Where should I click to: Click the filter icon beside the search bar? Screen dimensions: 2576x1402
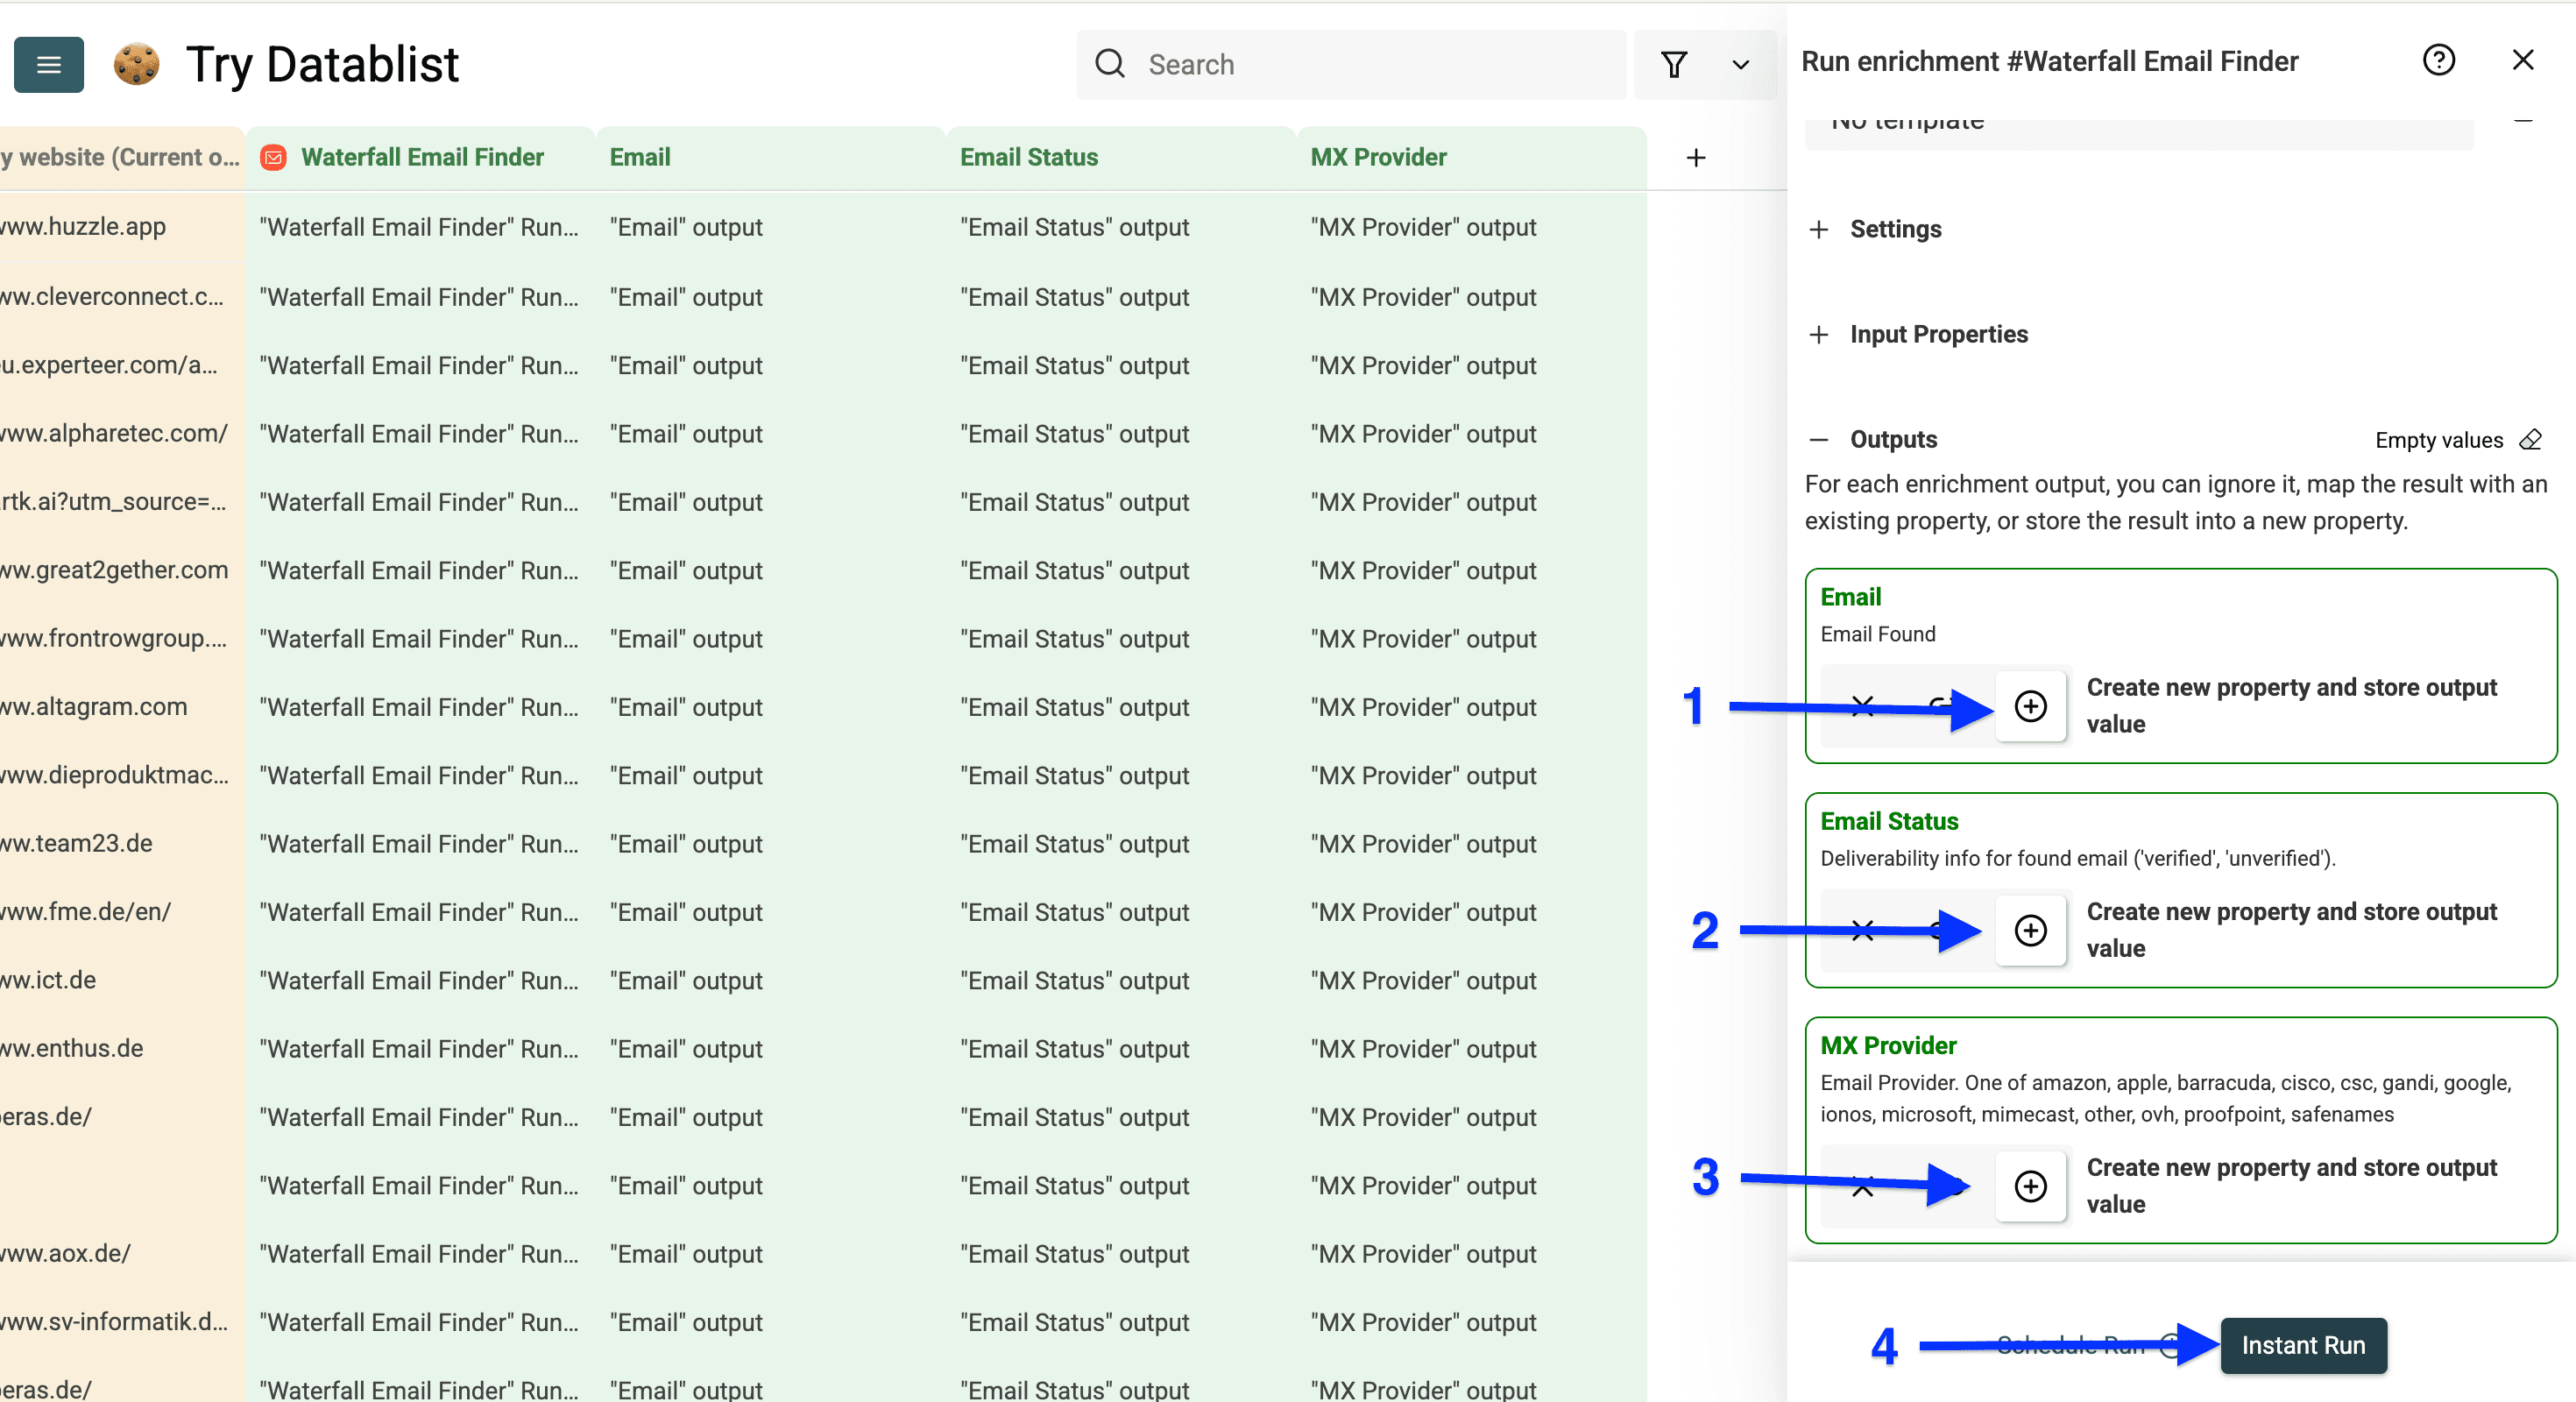1675,64
